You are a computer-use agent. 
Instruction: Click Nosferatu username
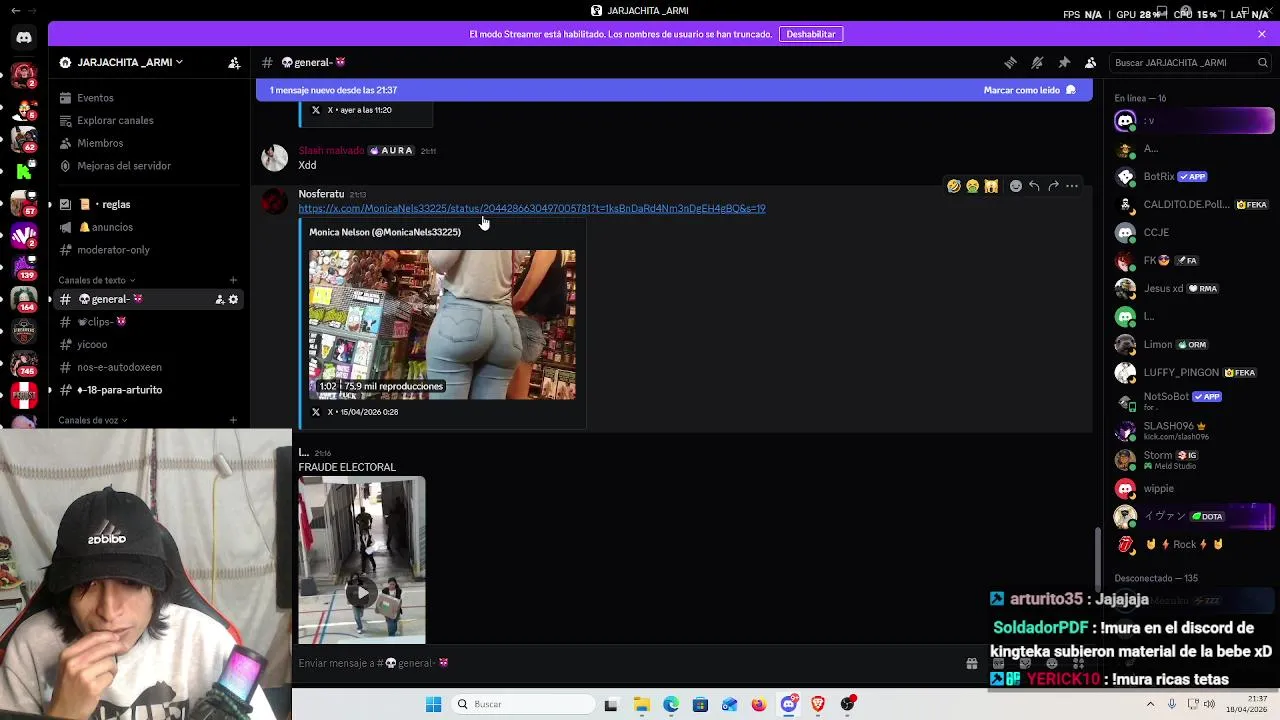click(x=321, y=194)
